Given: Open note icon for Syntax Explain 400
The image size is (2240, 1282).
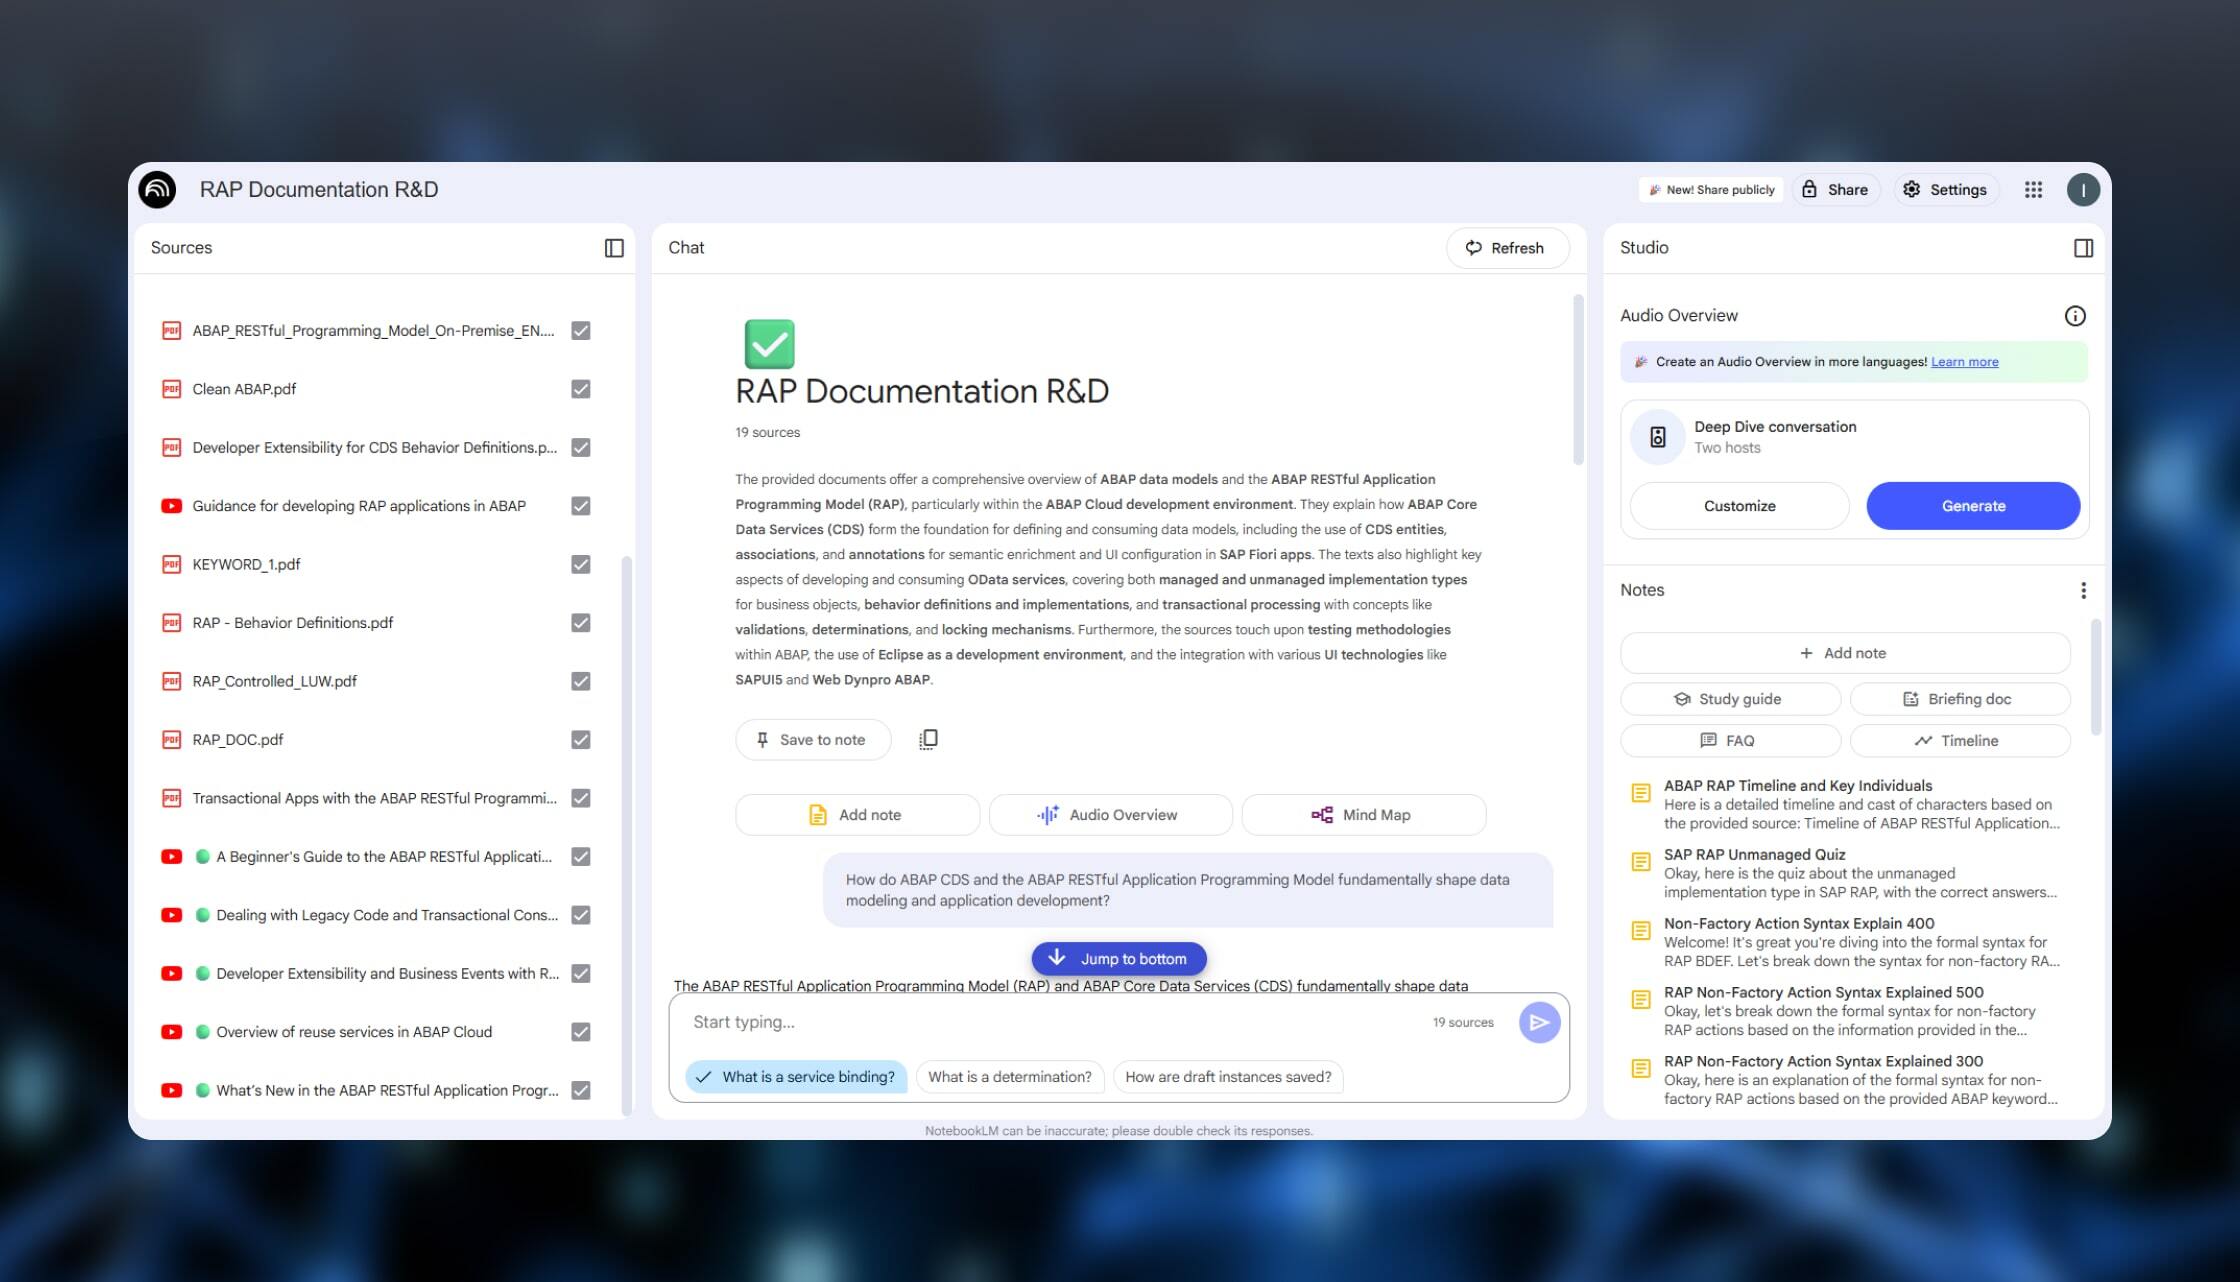Looking at the screenshot, I should pos(1640,931).
